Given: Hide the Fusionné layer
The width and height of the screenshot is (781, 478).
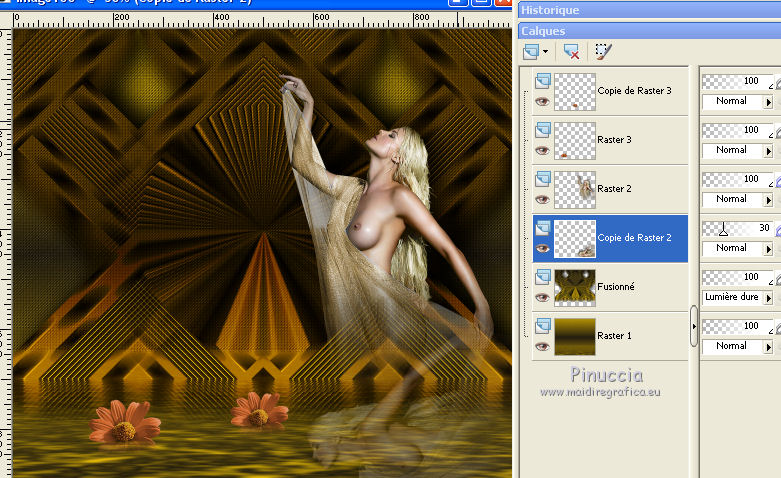Looking at the screenshot, I should tap(542, 298).
